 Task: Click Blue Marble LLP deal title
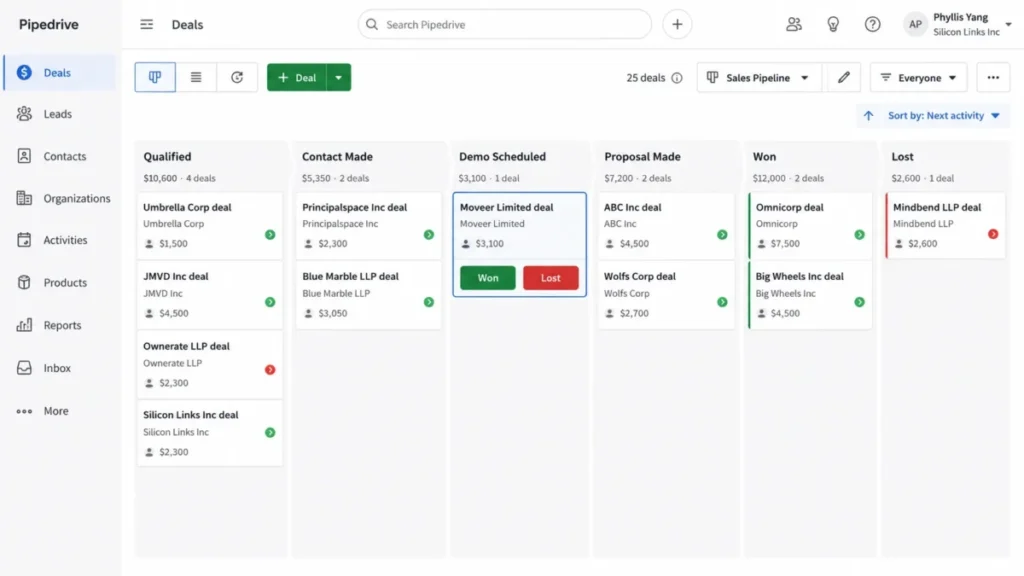[x=350, y=276]
